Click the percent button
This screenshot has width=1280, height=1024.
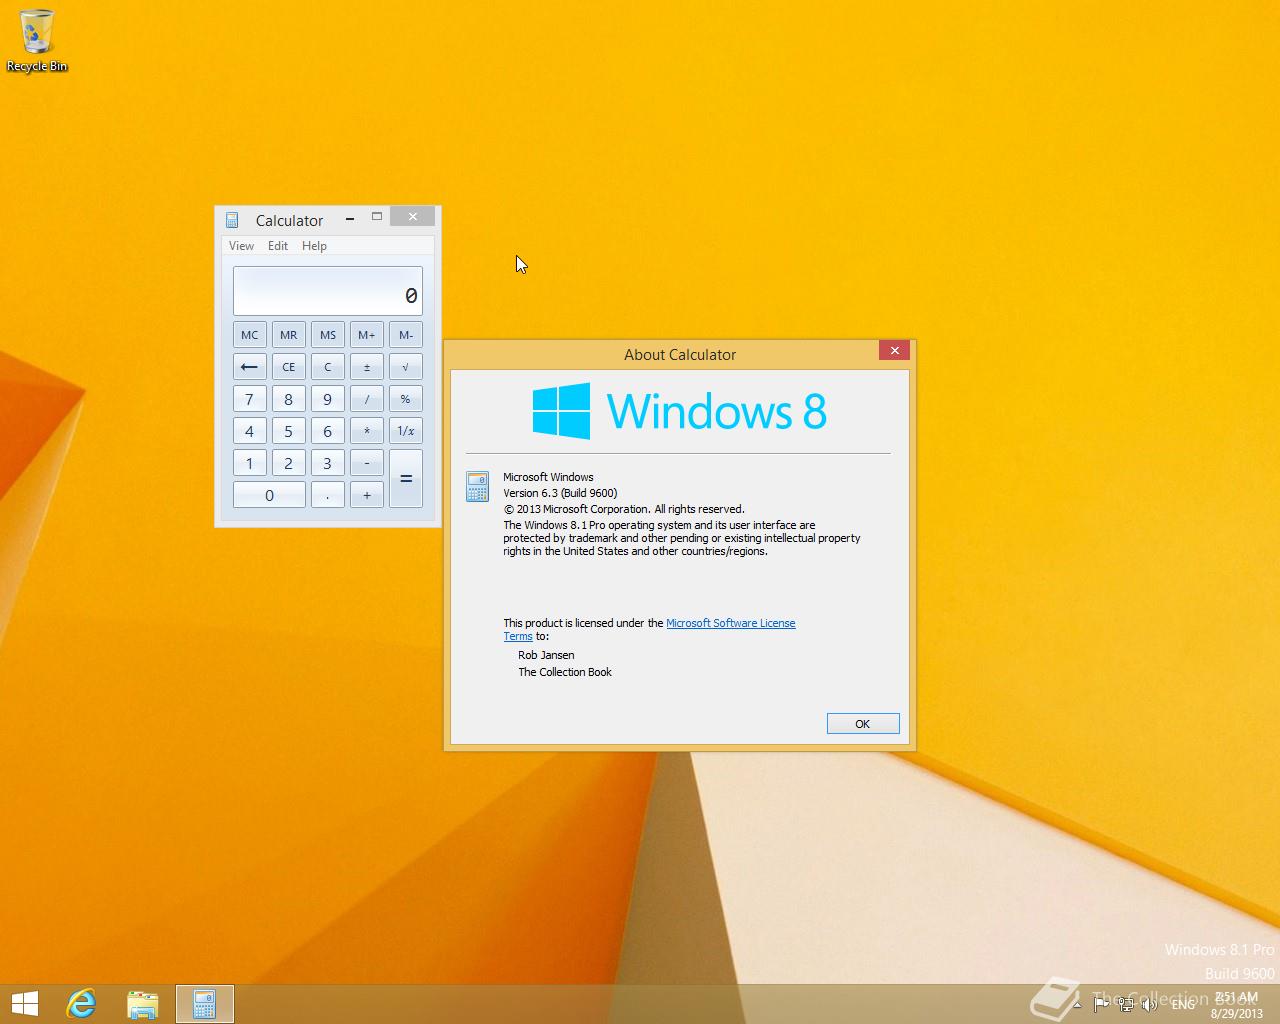[x=406, y=399]
